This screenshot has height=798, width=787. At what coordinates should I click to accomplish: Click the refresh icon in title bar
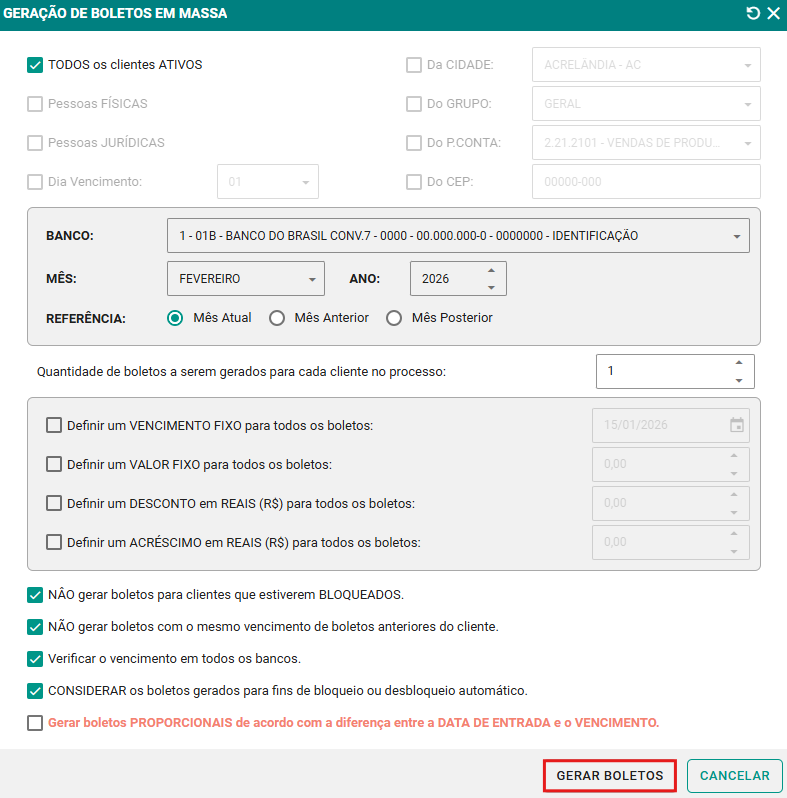(752, 13)
